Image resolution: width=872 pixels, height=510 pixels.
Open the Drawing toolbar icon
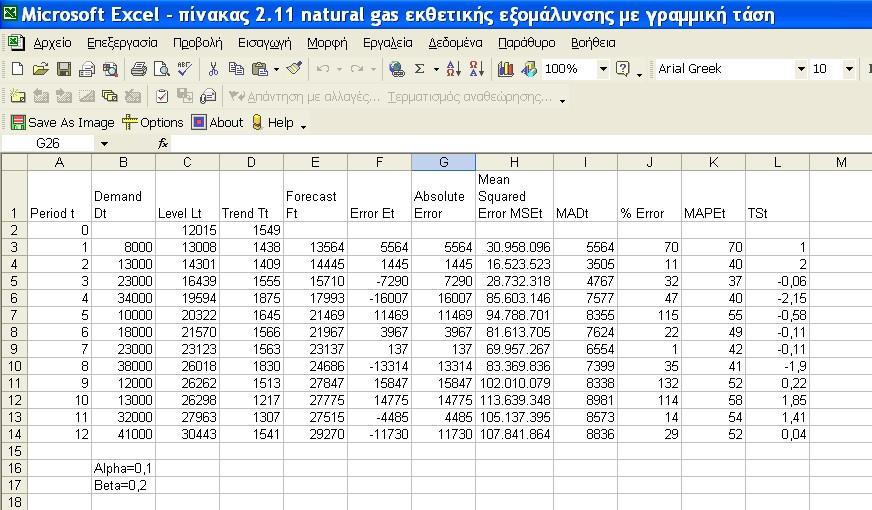click(529, 69)
